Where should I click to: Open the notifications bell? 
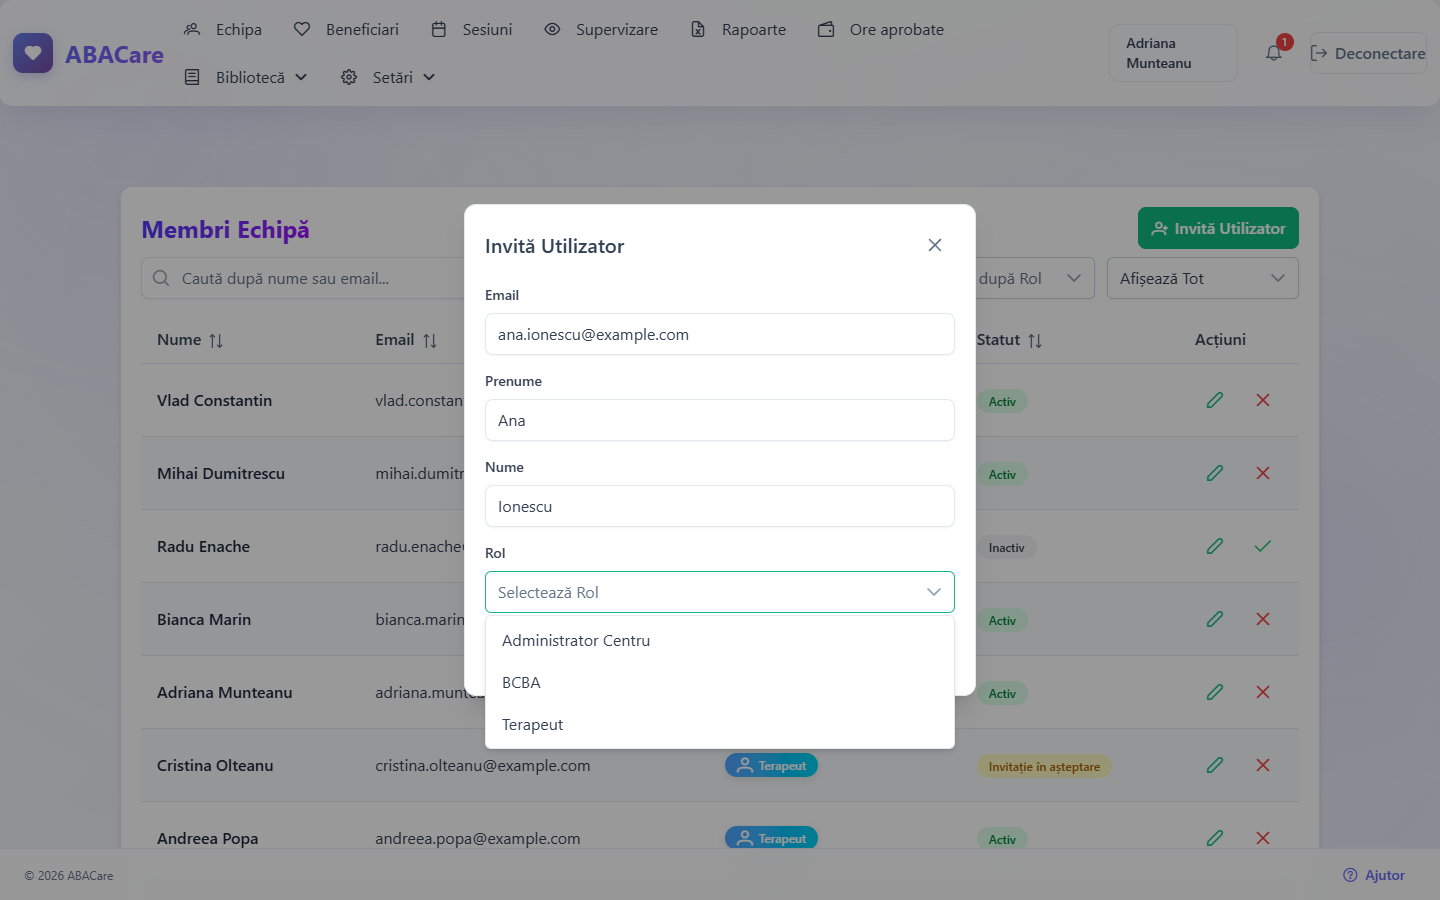click(x=1274, y=53)
